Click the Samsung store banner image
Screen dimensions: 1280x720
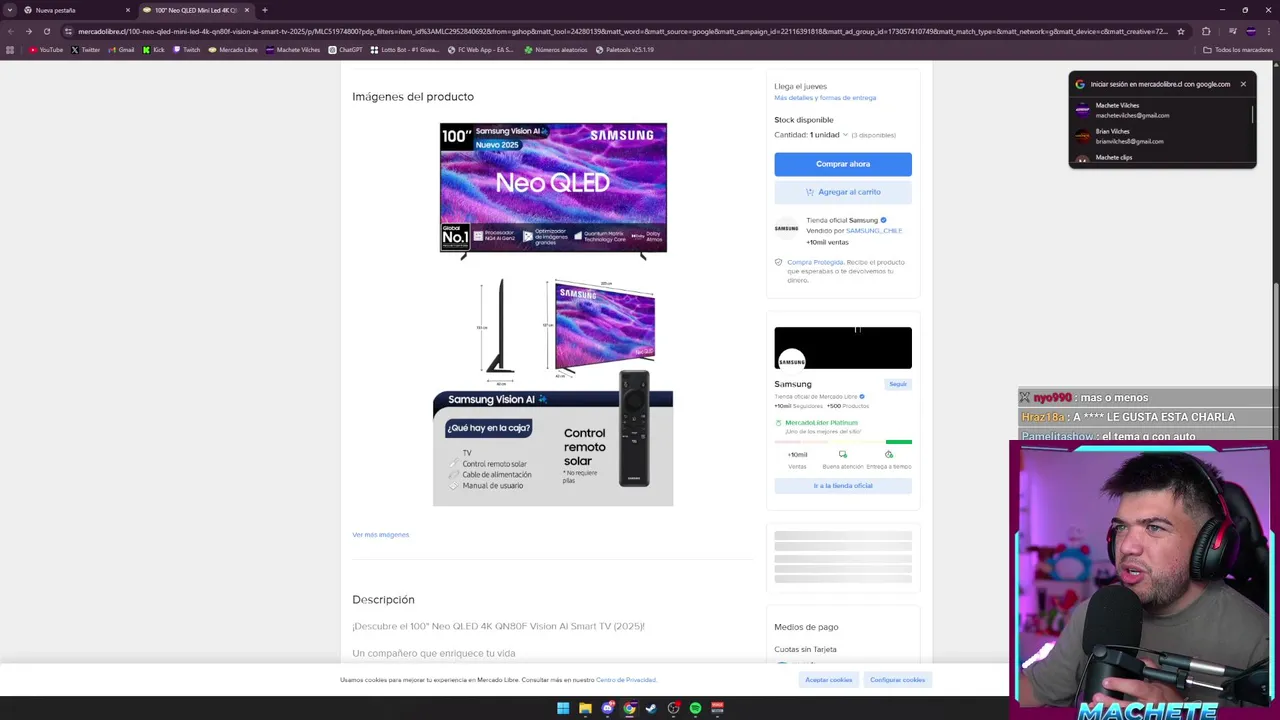(843, 348)
